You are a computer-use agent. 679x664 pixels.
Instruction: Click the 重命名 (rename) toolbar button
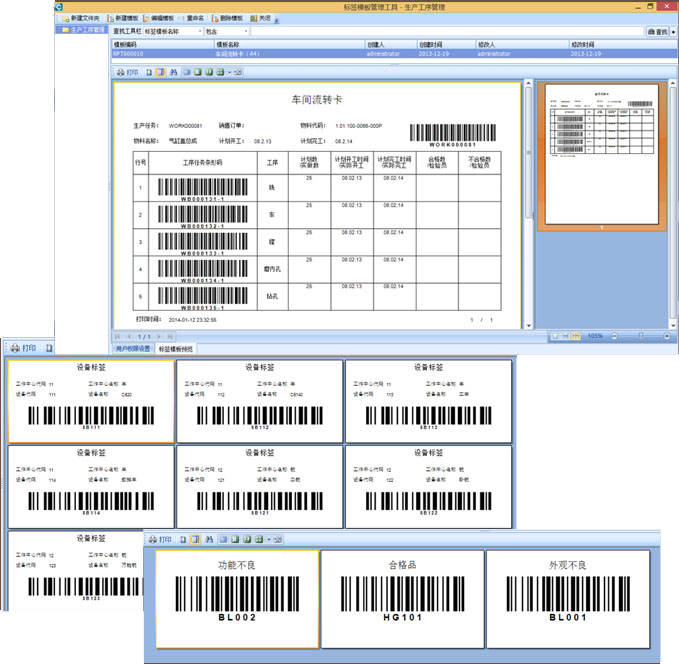(192, 18)
